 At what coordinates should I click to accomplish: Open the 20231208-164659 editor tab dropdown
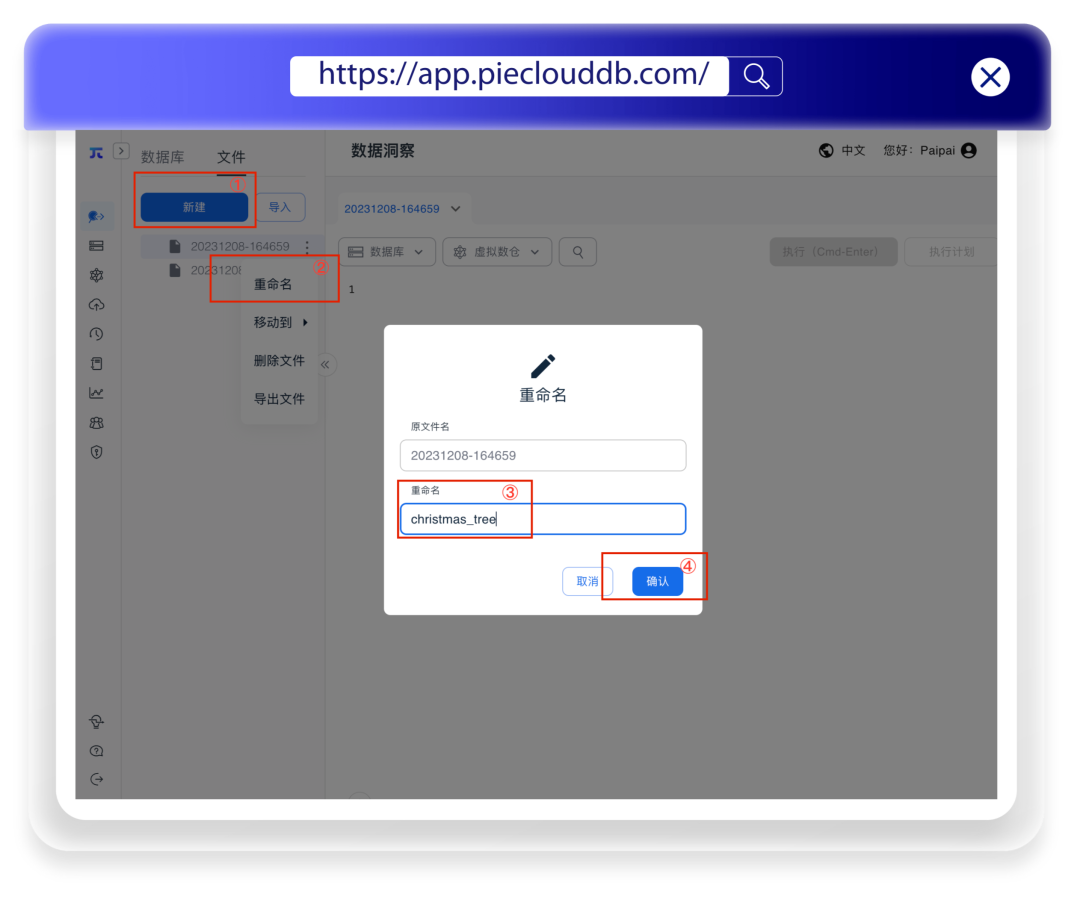pyautogui.click(x=456, y=209)
